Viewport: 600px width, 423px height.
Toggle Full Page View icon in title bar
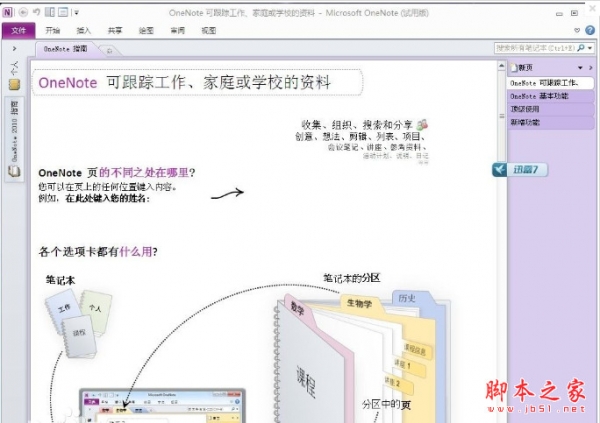pyautogui.click(x=63, y=12)
